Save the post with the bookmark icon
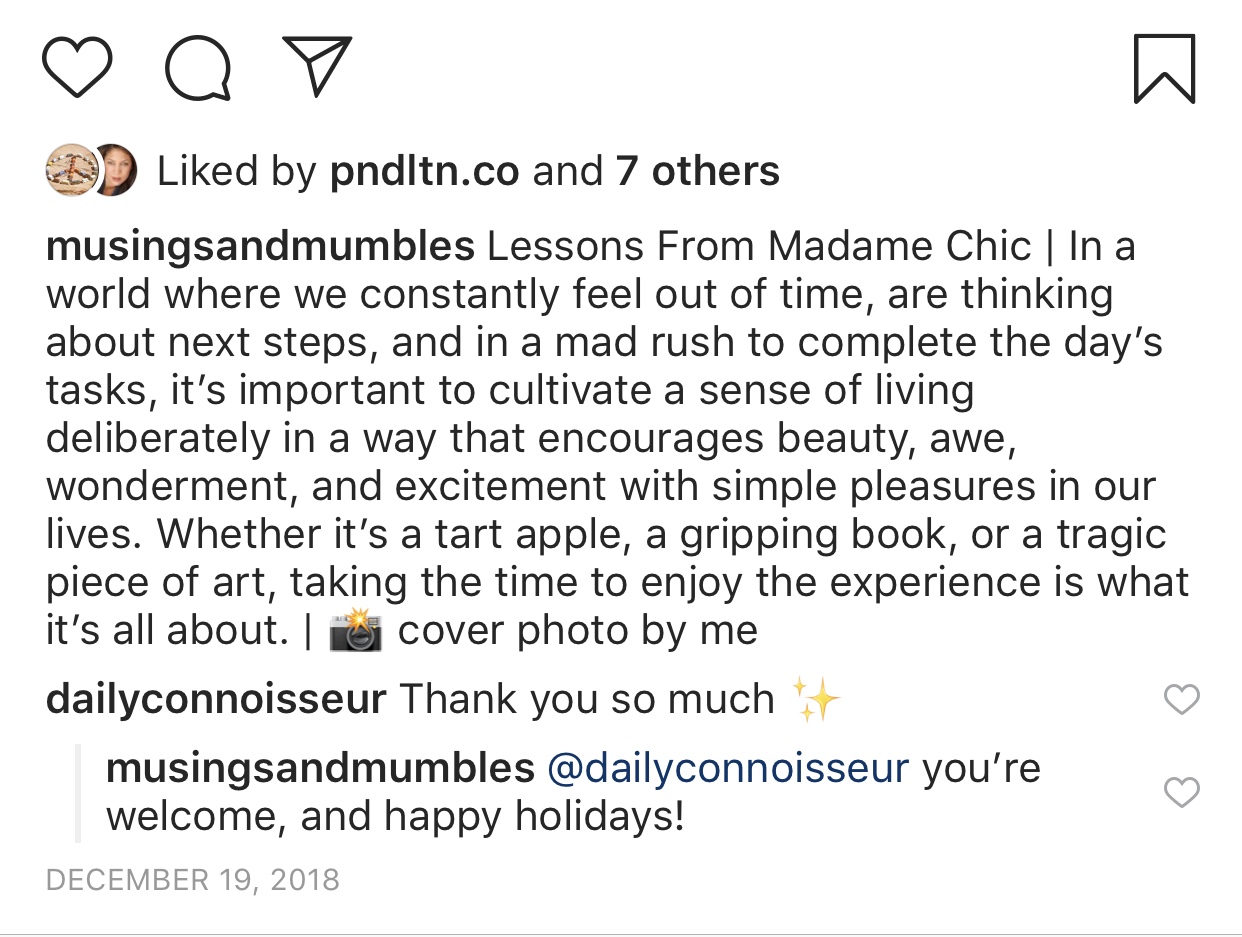 point(1164,68)
